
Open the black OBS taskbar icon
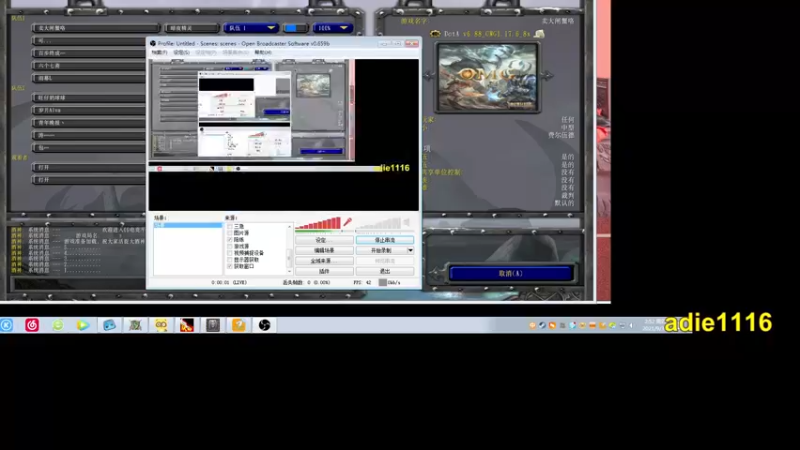[264, 325]
